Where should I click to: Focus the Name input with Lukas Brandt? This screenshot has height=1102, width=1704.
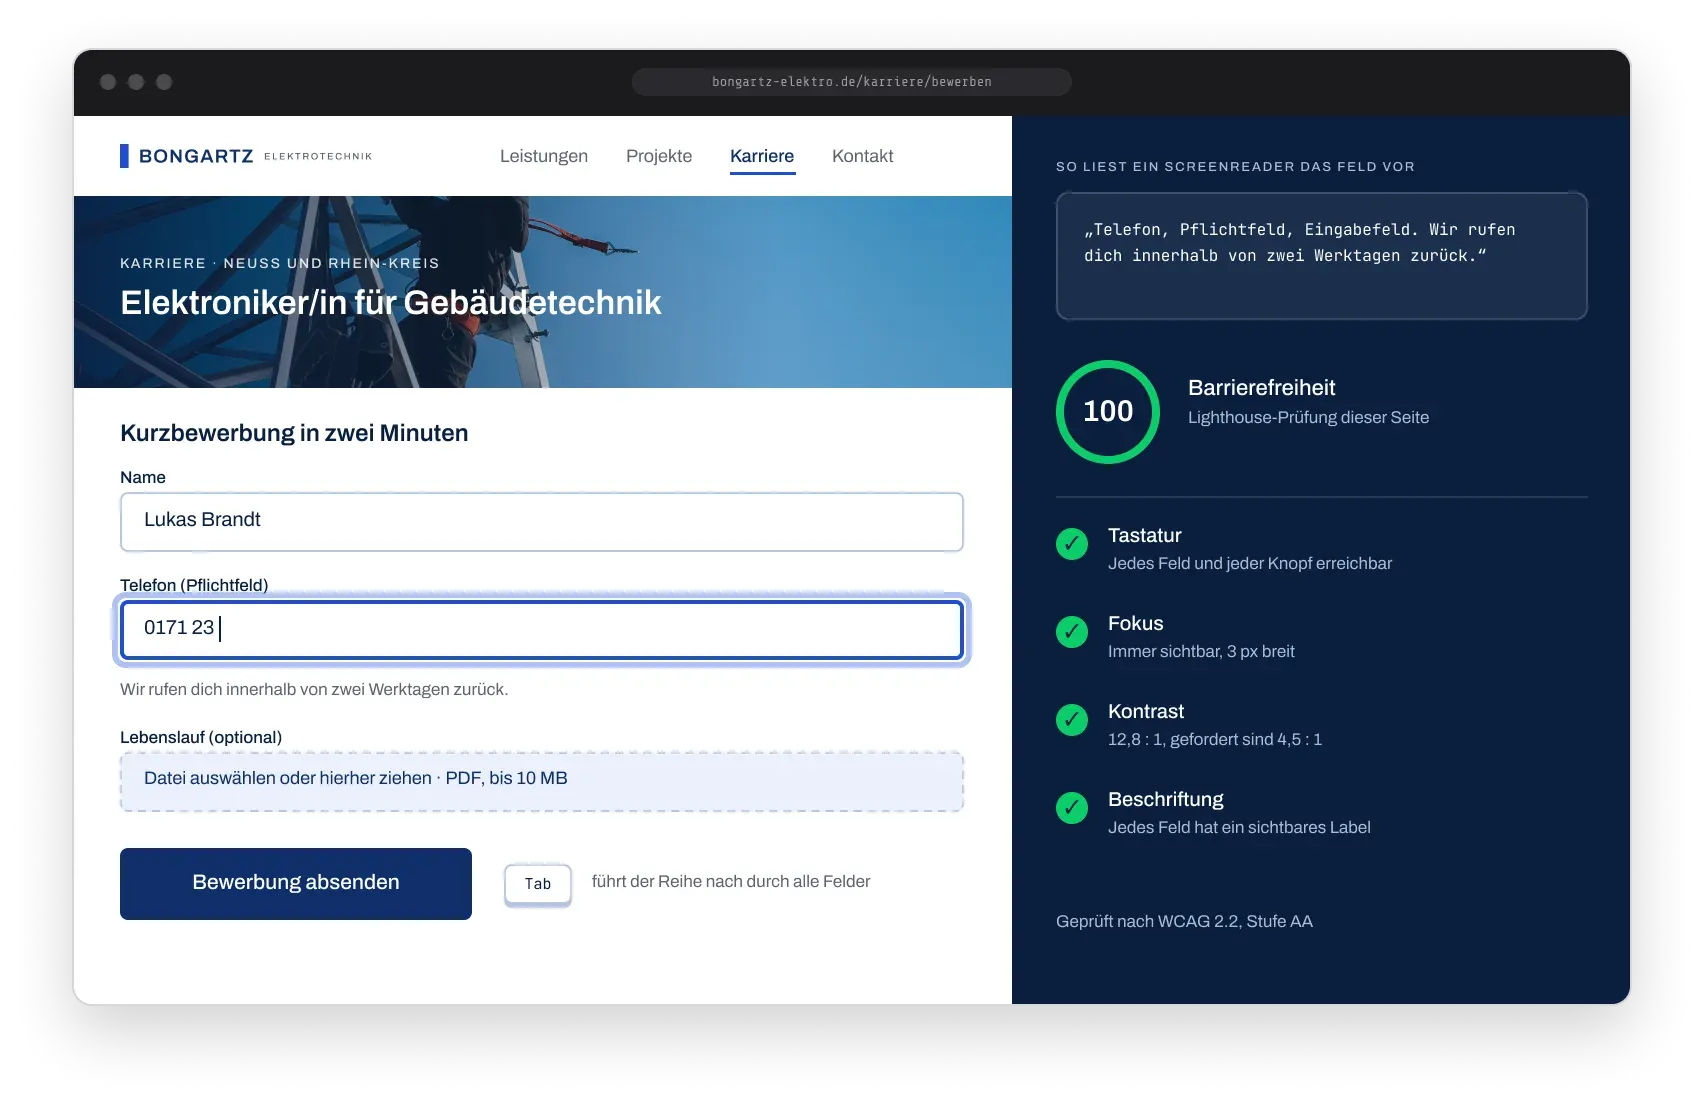(x=542, y=522)
